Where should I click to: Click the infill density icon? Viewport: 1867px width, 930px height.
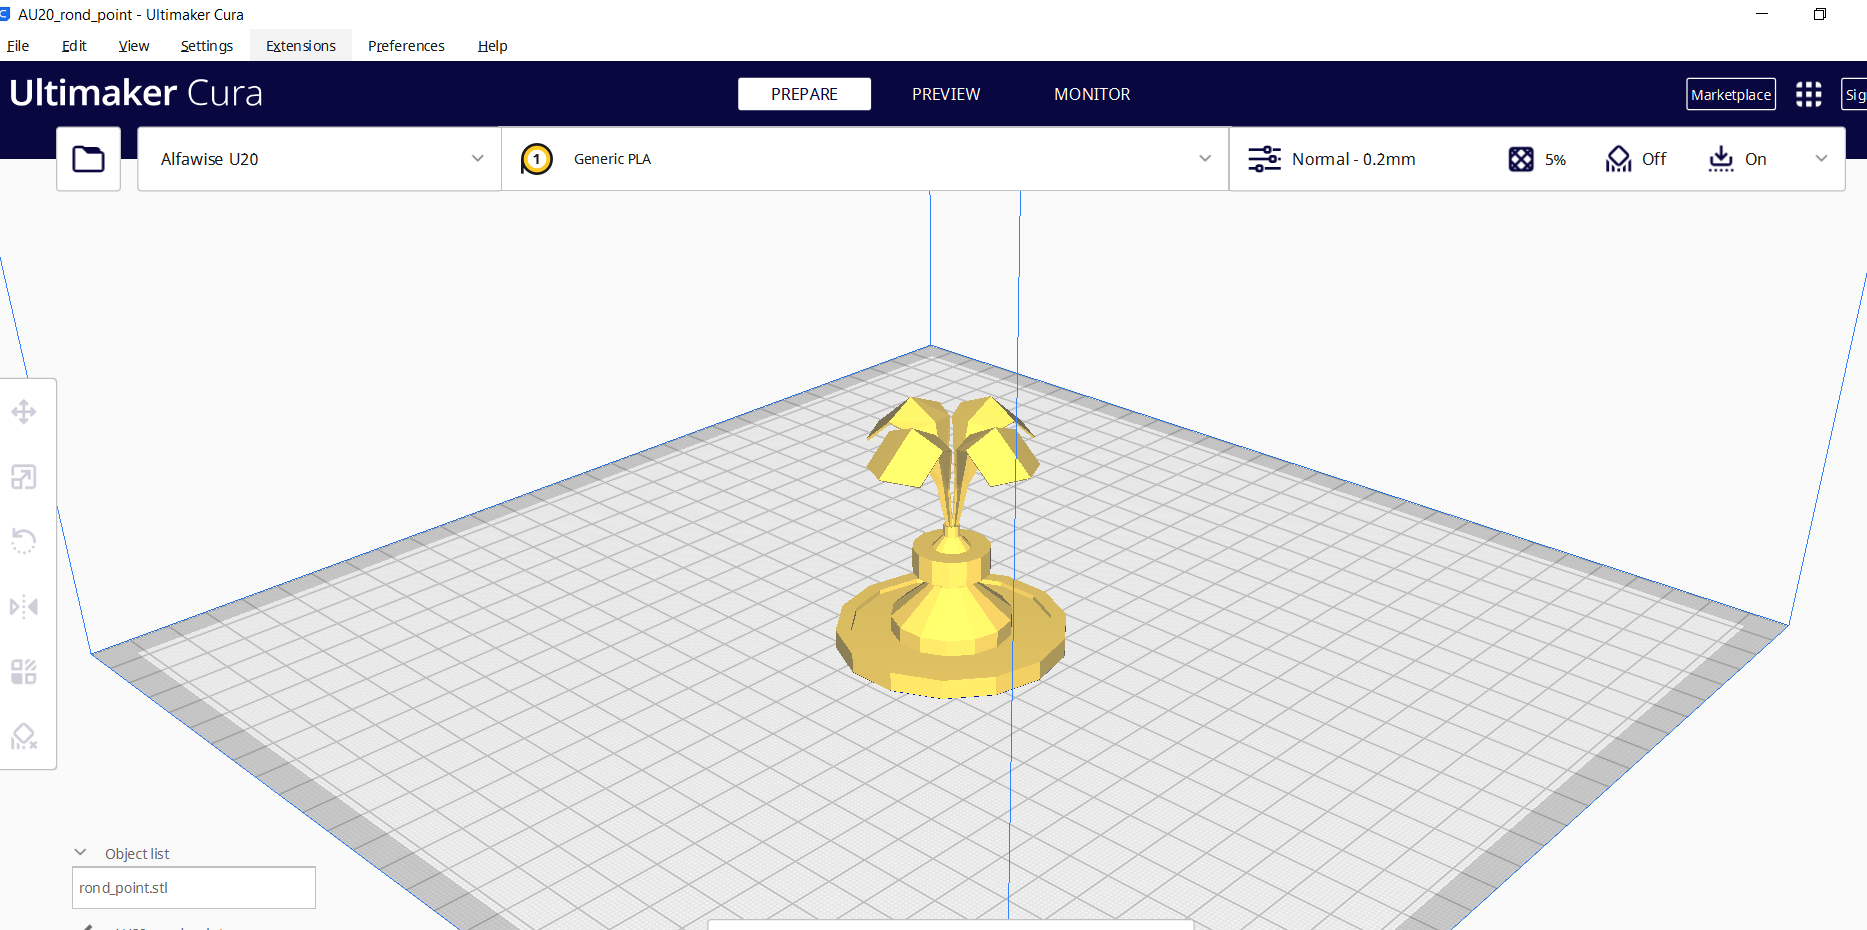click(x=1521, y=159)
